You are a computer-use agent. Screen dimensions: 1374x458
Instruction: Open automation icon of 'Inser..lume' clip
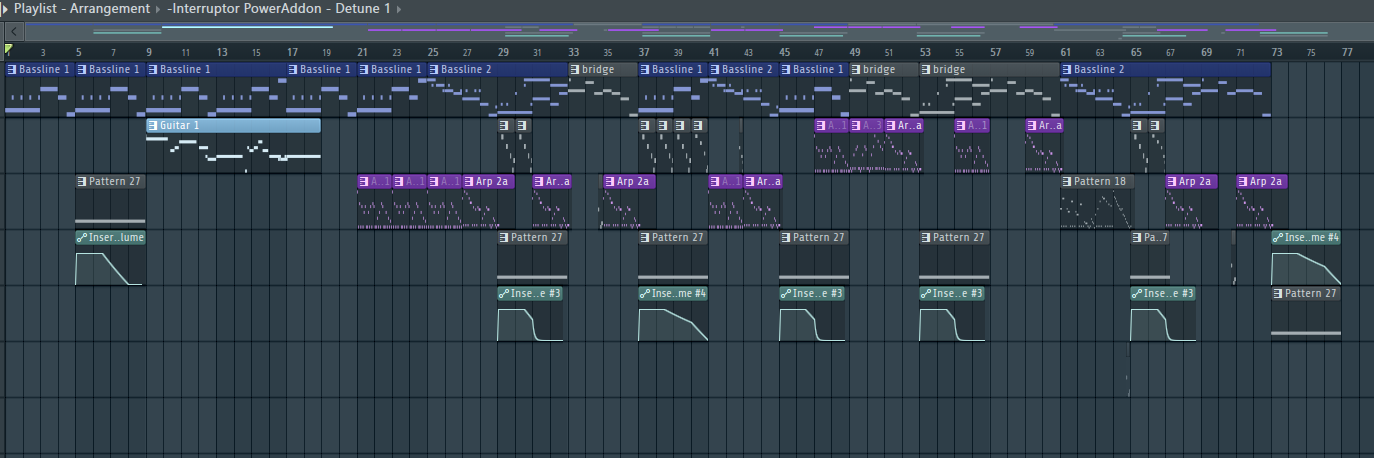[82, 238]
